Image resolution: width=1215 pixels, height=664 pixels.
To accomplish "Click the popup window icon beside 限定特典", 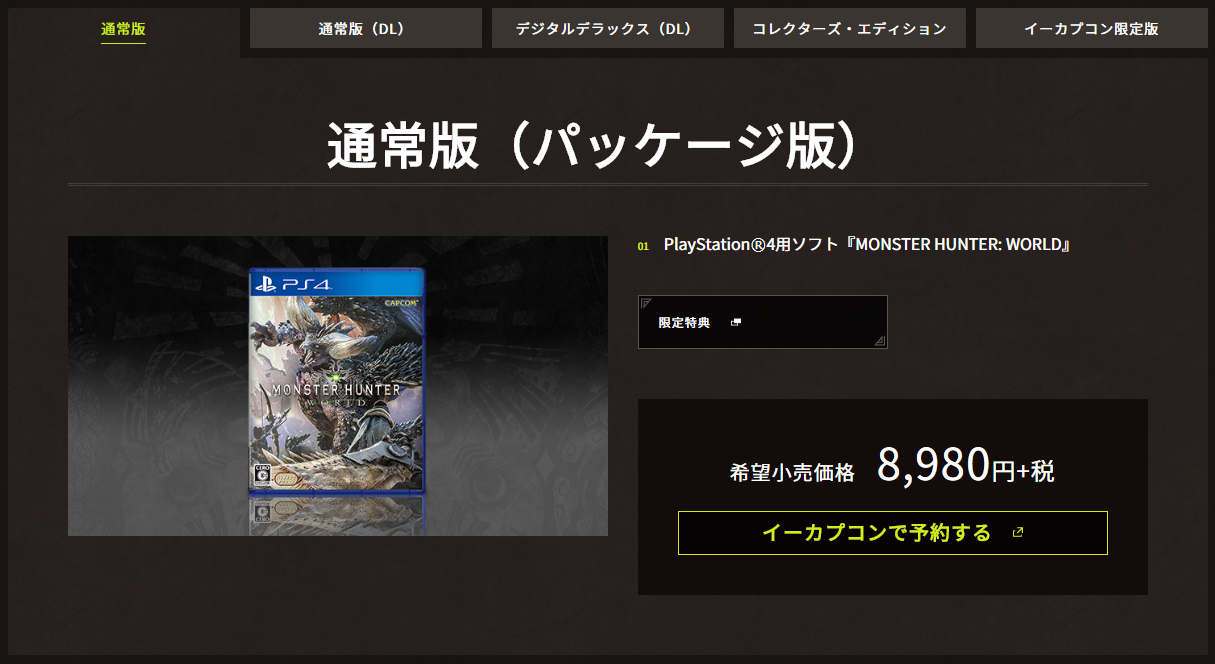I will 736,322.
